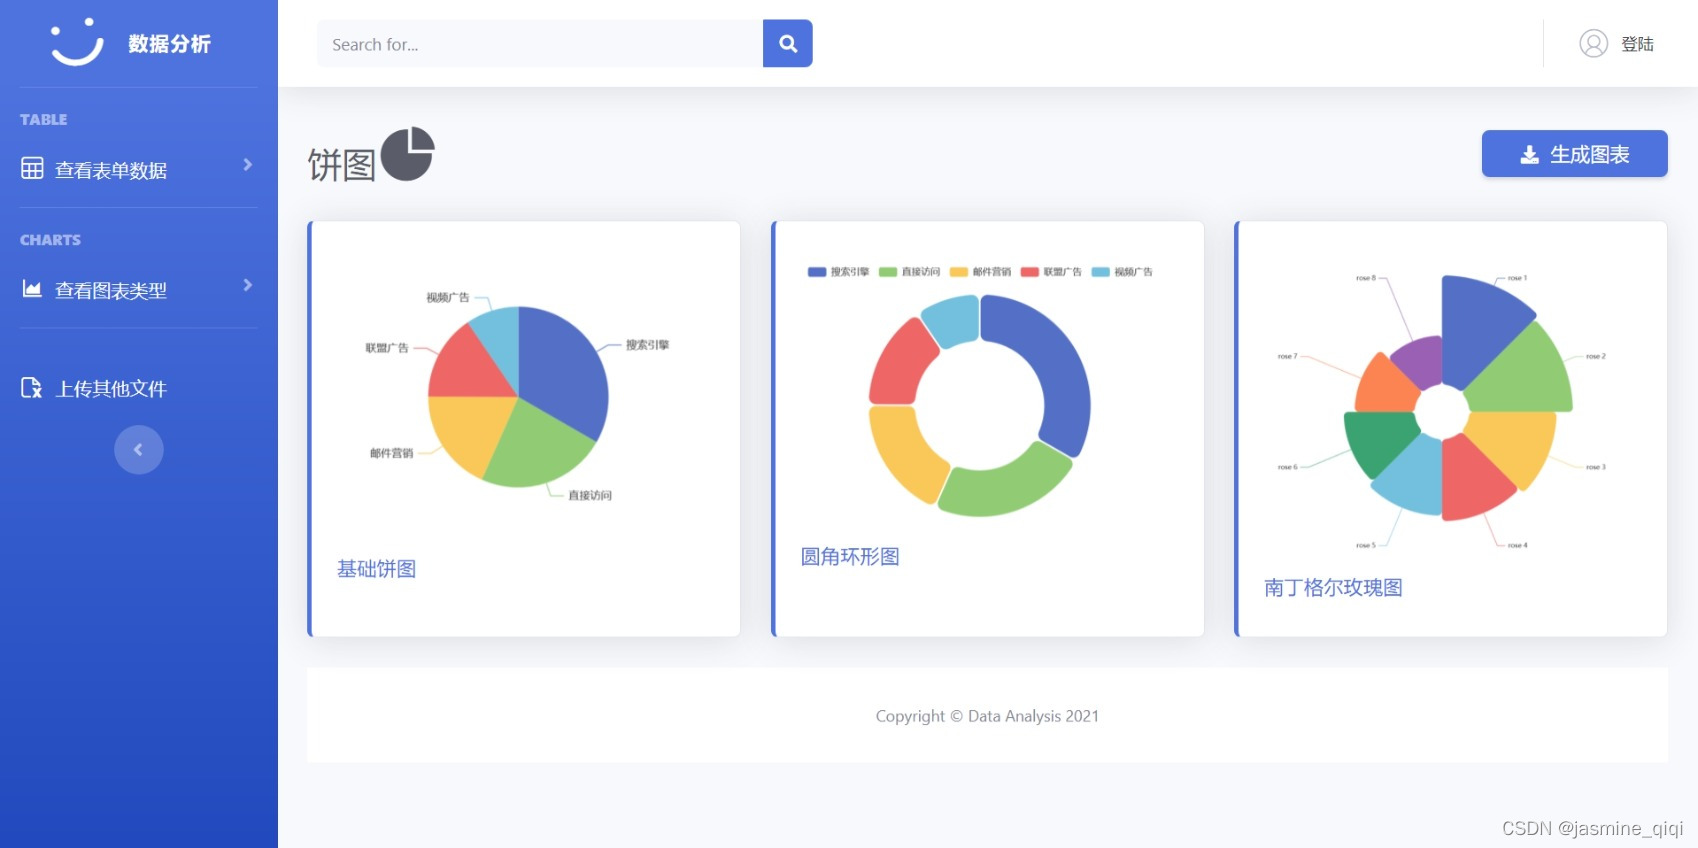Toggle the 直接访问 legend swatch in donut chart
Screen dimensions: 1698x848
pyautogui.click(x=888, y=272)
